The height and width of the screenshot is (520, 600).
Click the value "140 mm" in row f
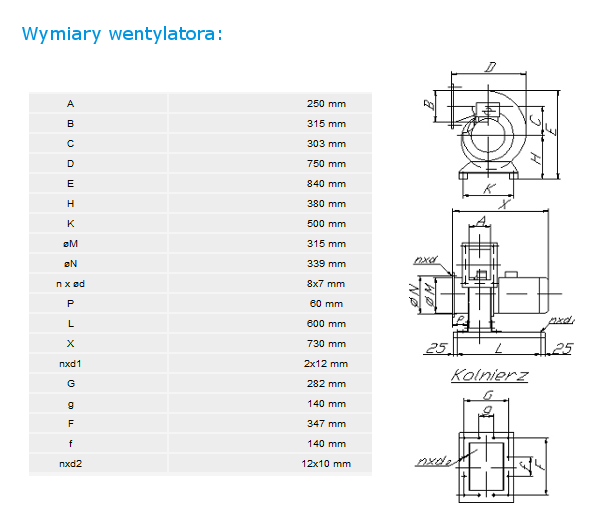326,443
